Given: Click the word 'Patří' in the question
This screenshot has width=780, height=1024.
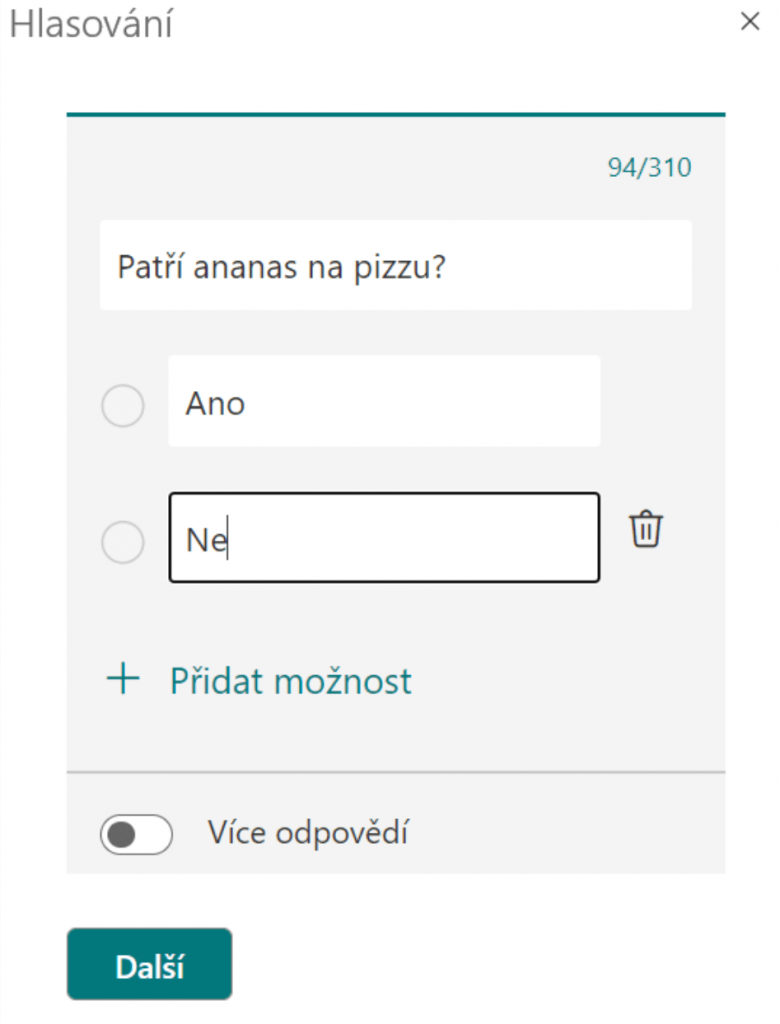Looking at the screenshot, I should coord(148,267).
